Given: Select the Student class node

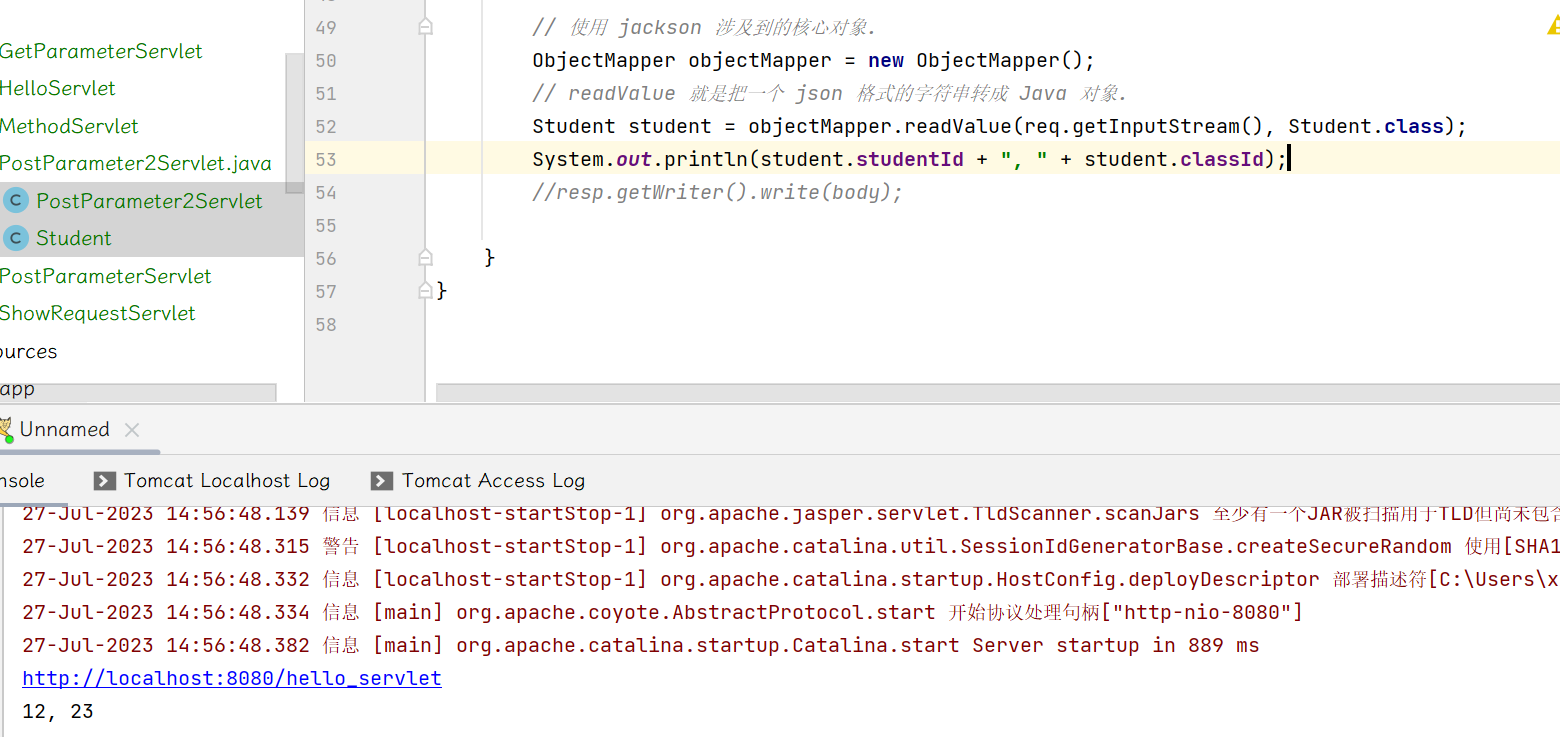Looking at the screenshot, I should (x=74, y=238).
